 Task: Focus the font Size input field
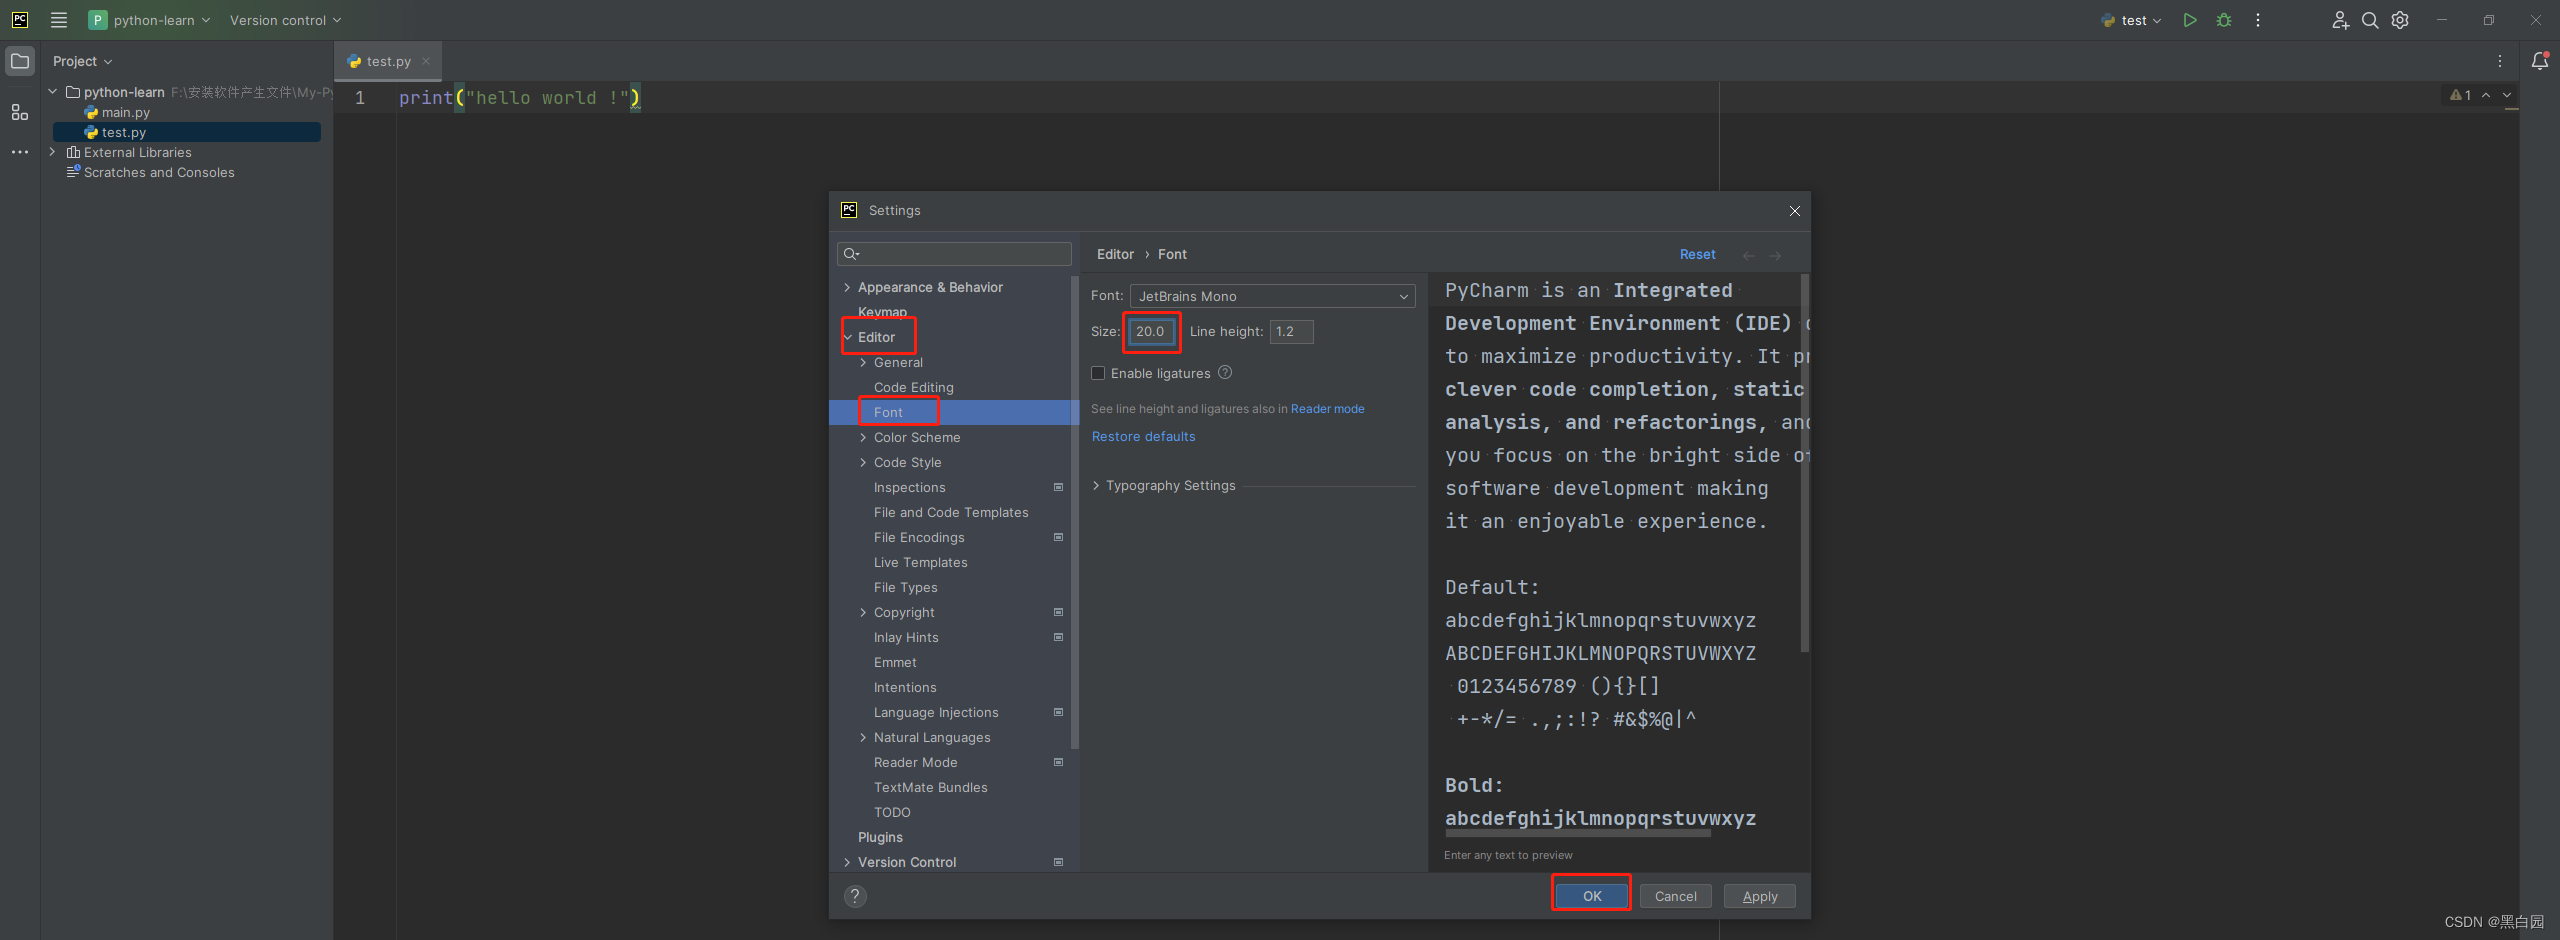[x=1151, y=332]
